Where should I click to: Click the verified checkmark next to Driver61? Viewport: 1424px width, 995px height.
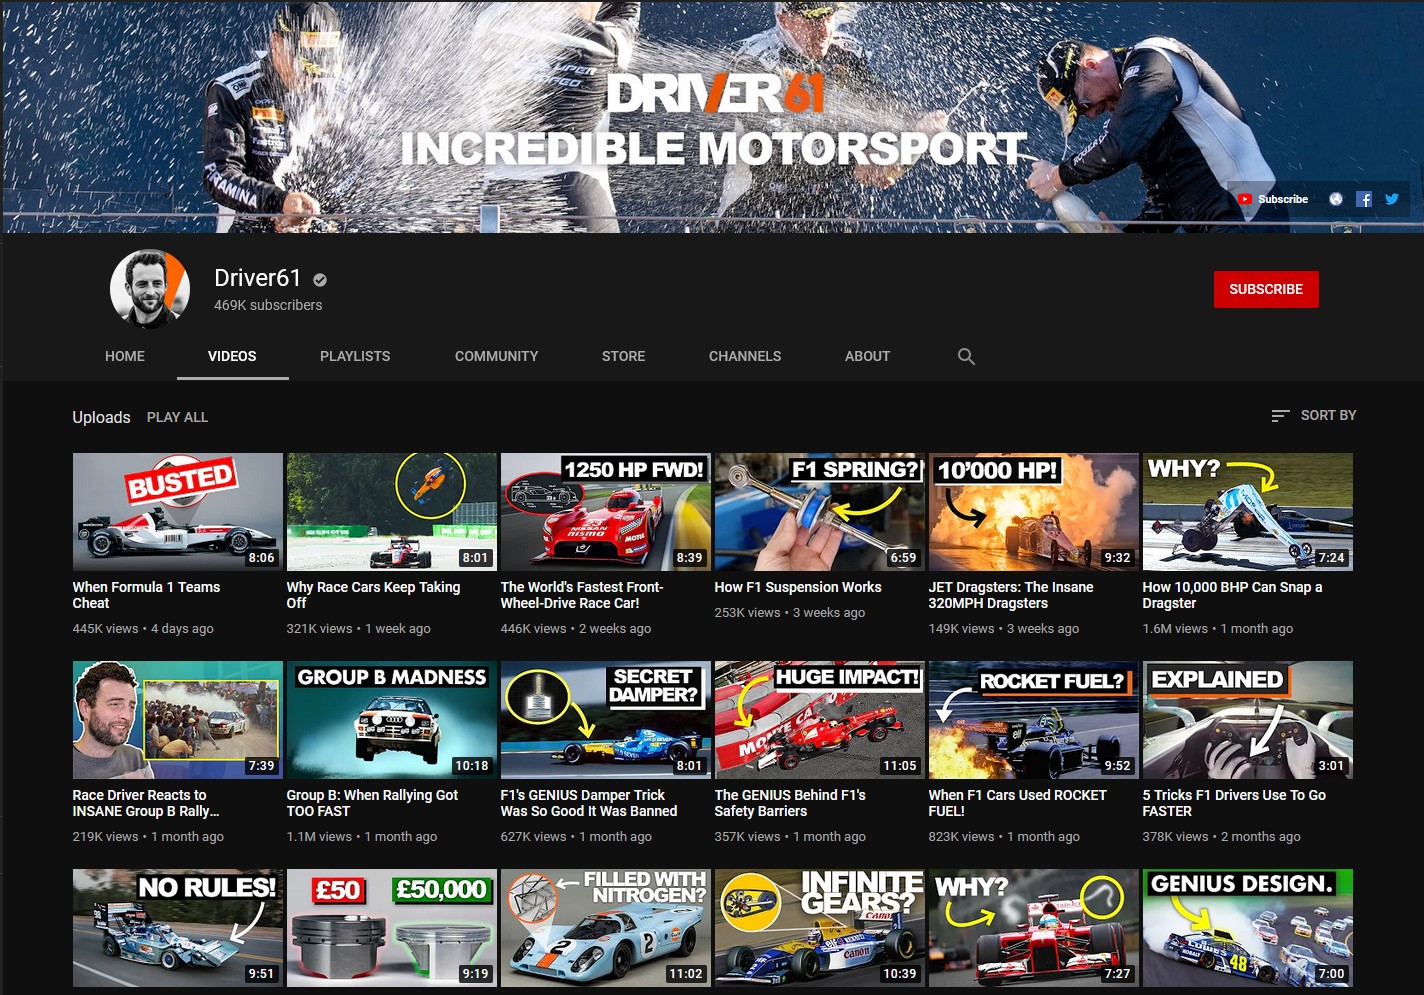click(320, 280)
